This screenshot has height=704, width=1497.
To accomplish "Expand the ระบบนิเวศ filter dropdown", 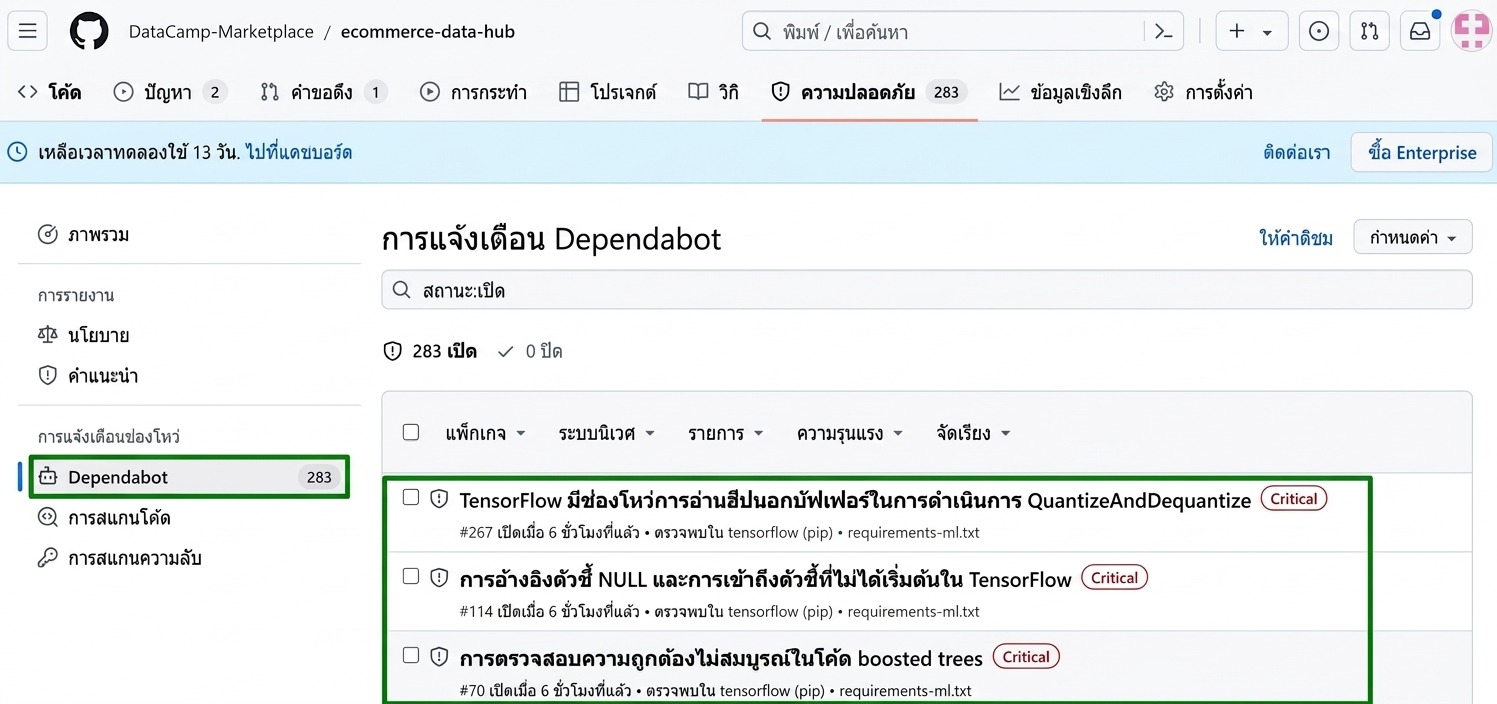I will pos(607,433).
